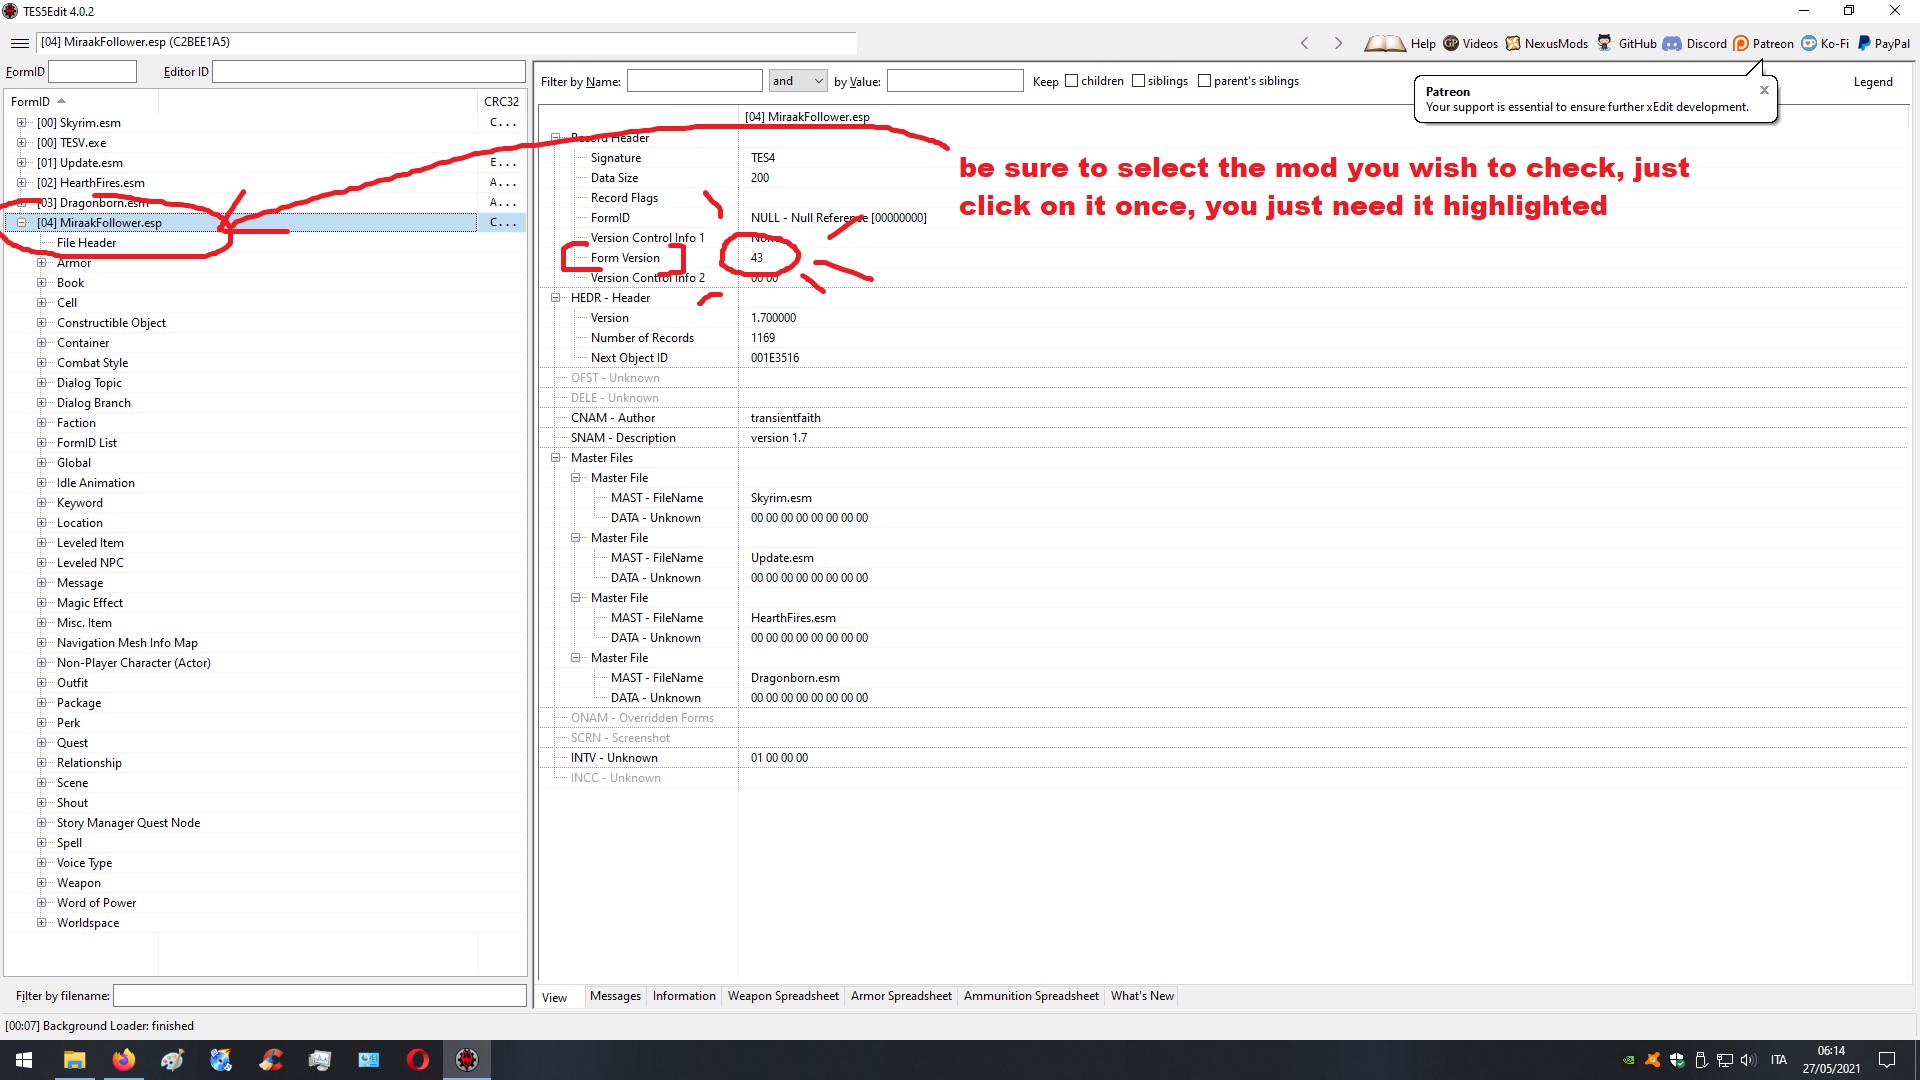Image resolution: width=1920 pixels, height=1080 pixels.
Task: Collapse the Master Files section
Action: pos(555,458)
